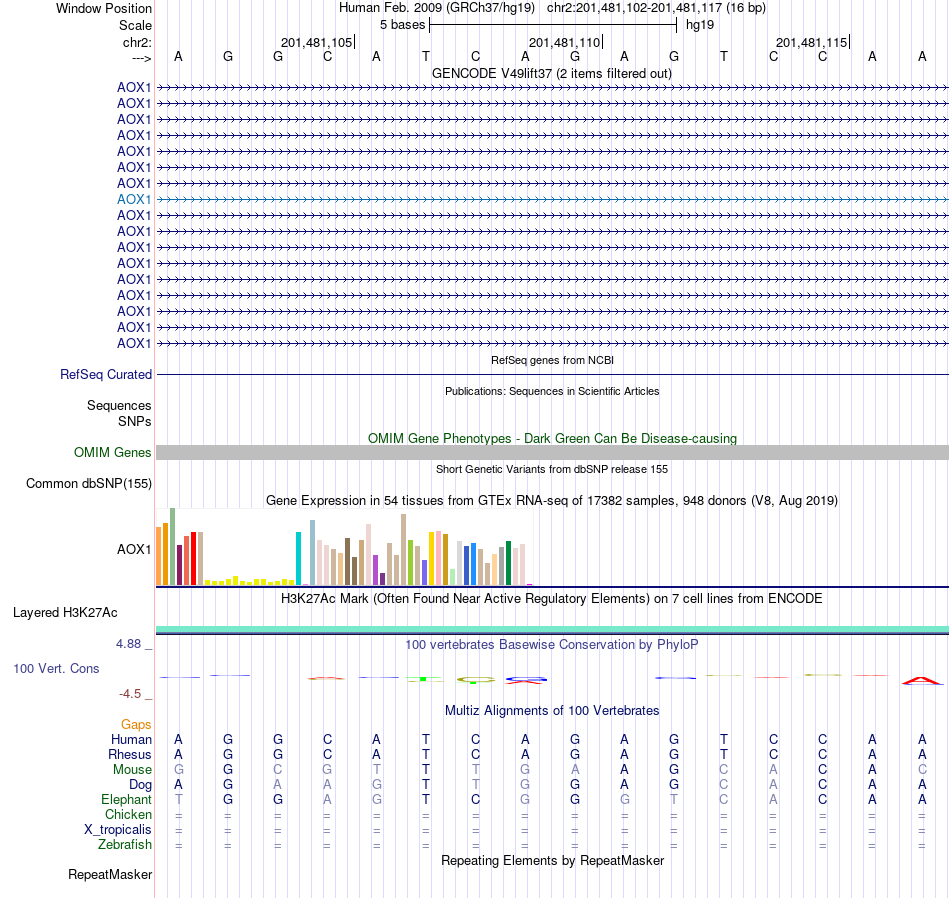Image resolution: width=950 pixels, height=898 pixels.
Task: Click the H3K27Ac Mark track title
Action: [552, 599]
